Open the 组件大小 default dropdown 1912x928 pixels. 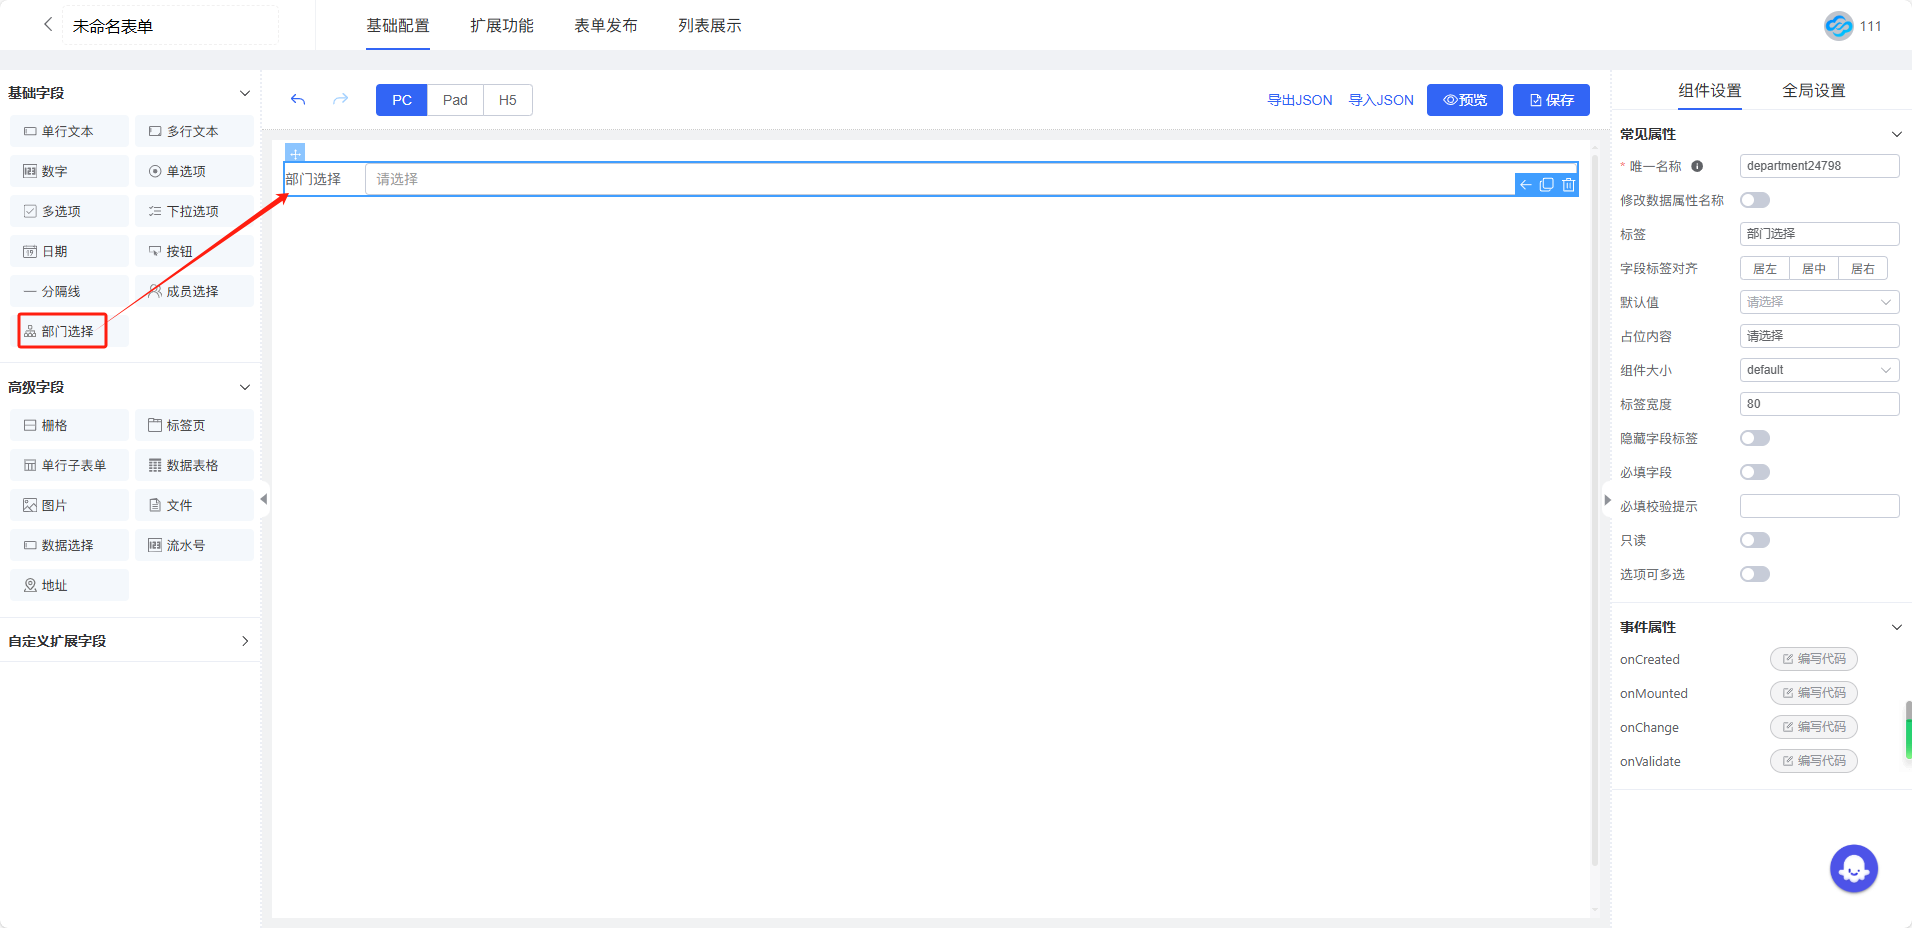point(1818,370)
